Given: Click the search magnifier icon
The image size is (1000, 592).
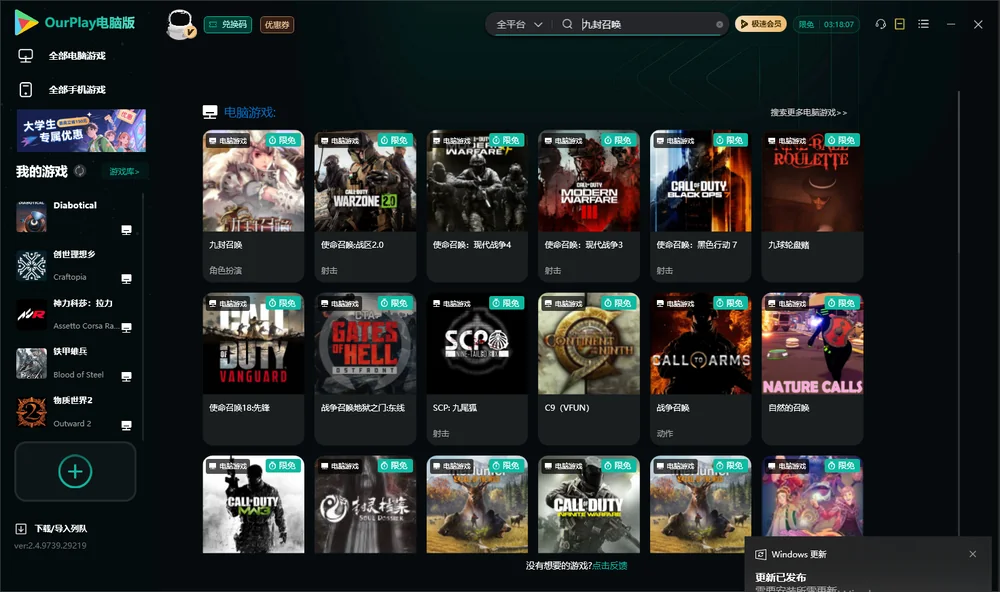Looking at the screenshot, I should pos(567,24).
